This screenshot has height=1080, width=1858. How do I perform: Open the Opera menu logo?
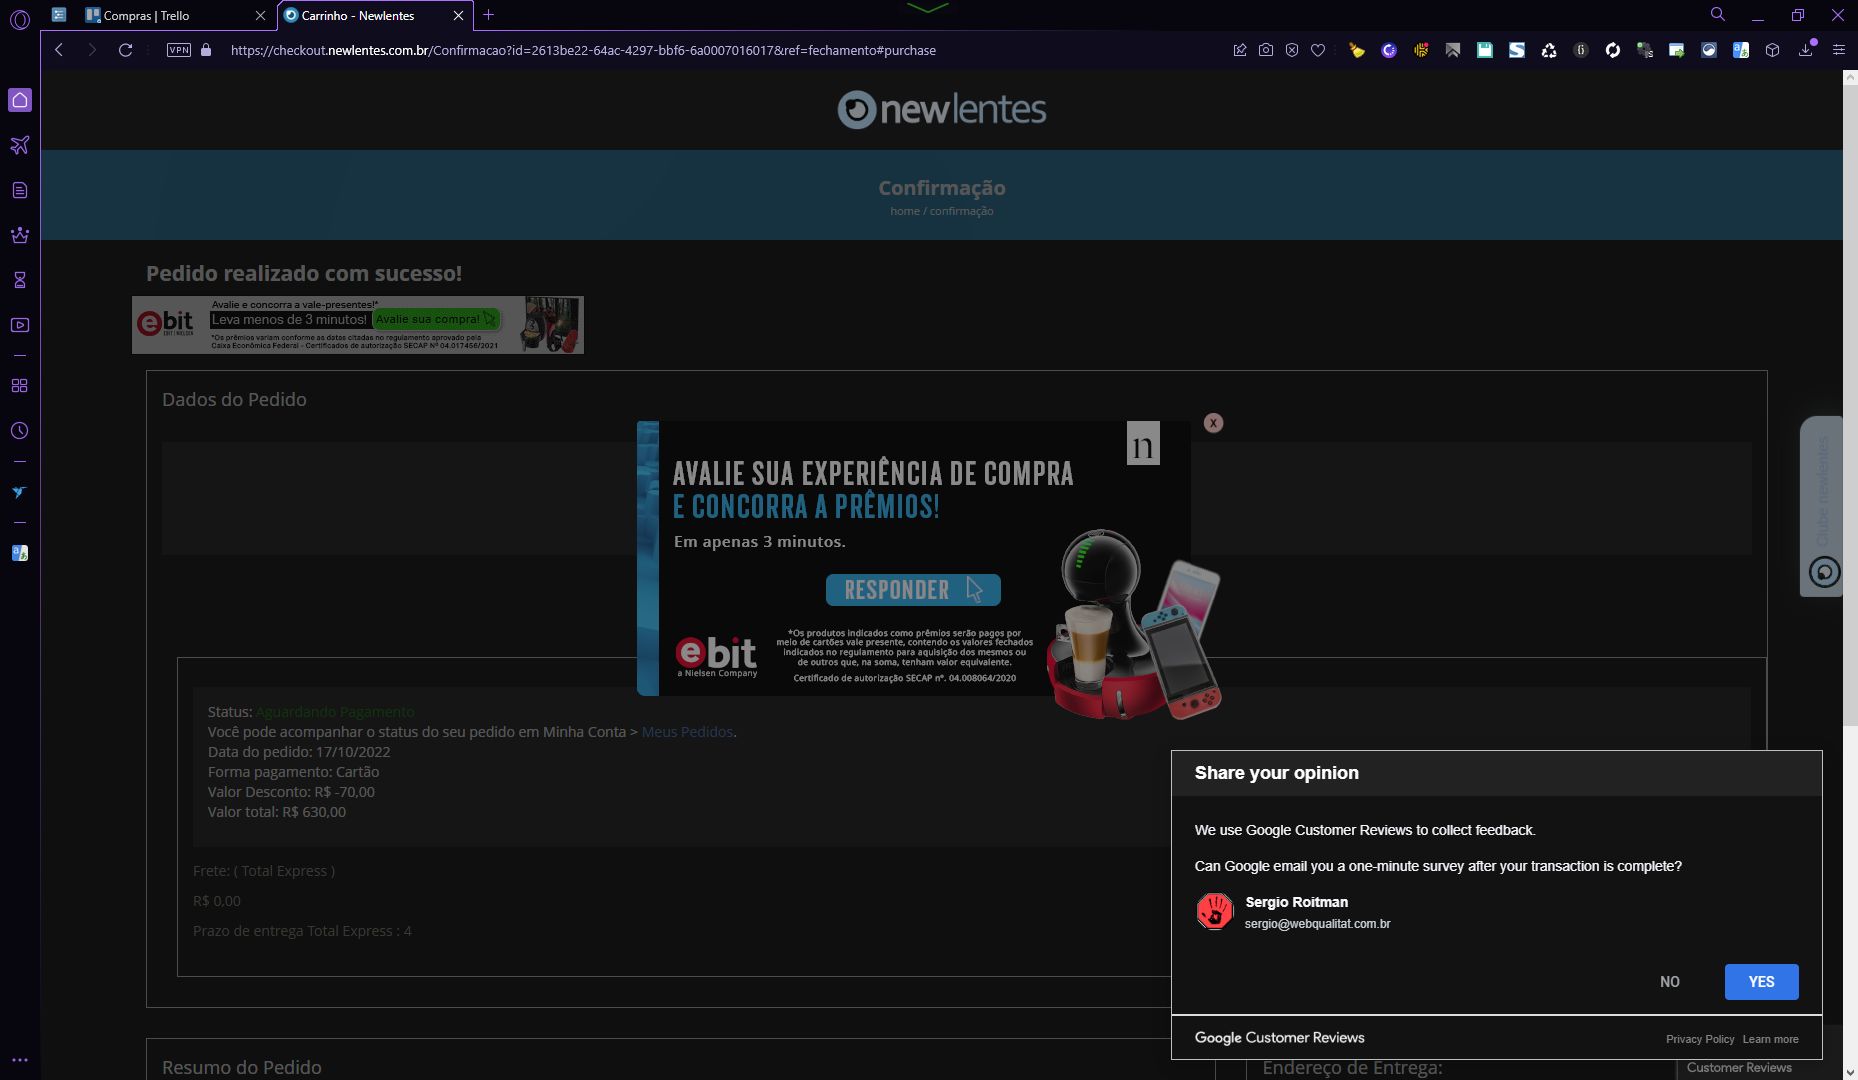click(x=19, y=19)
